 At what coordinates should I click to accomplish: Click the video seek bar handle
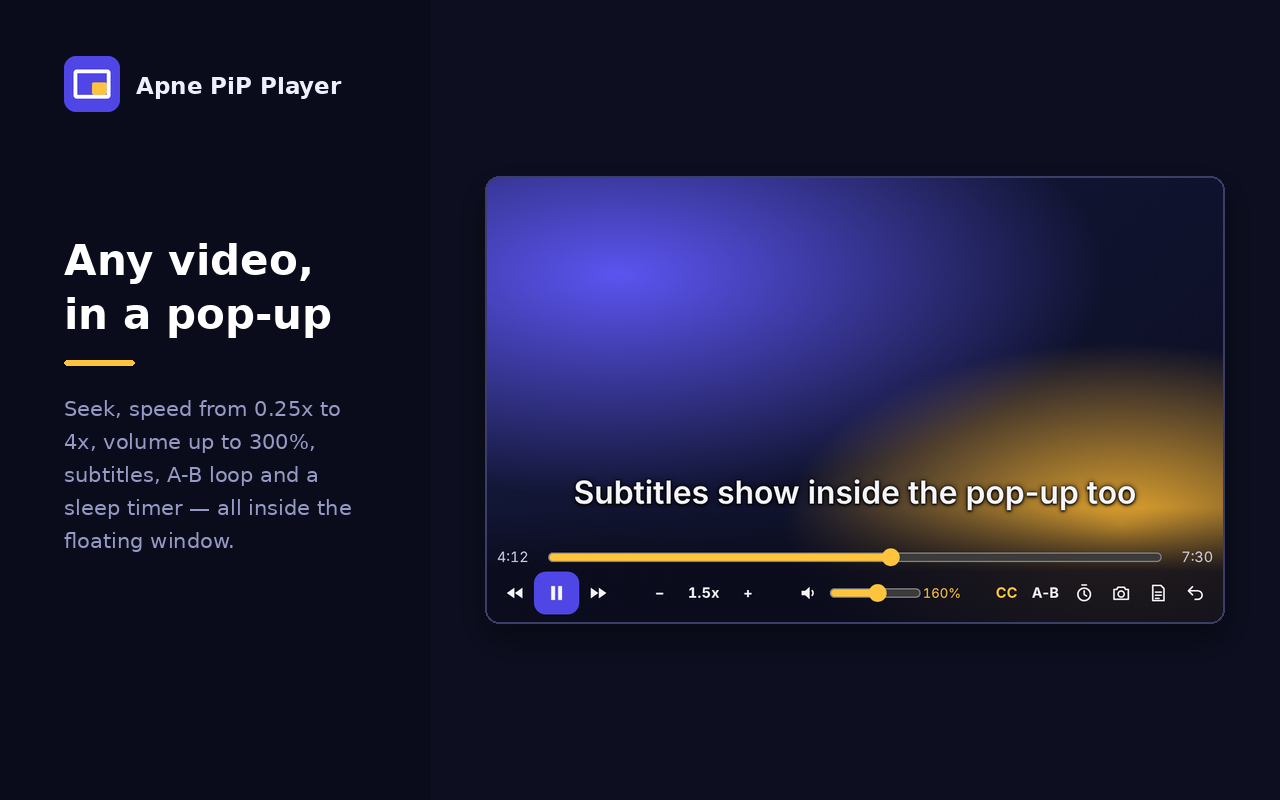click(x=891, y=557)
